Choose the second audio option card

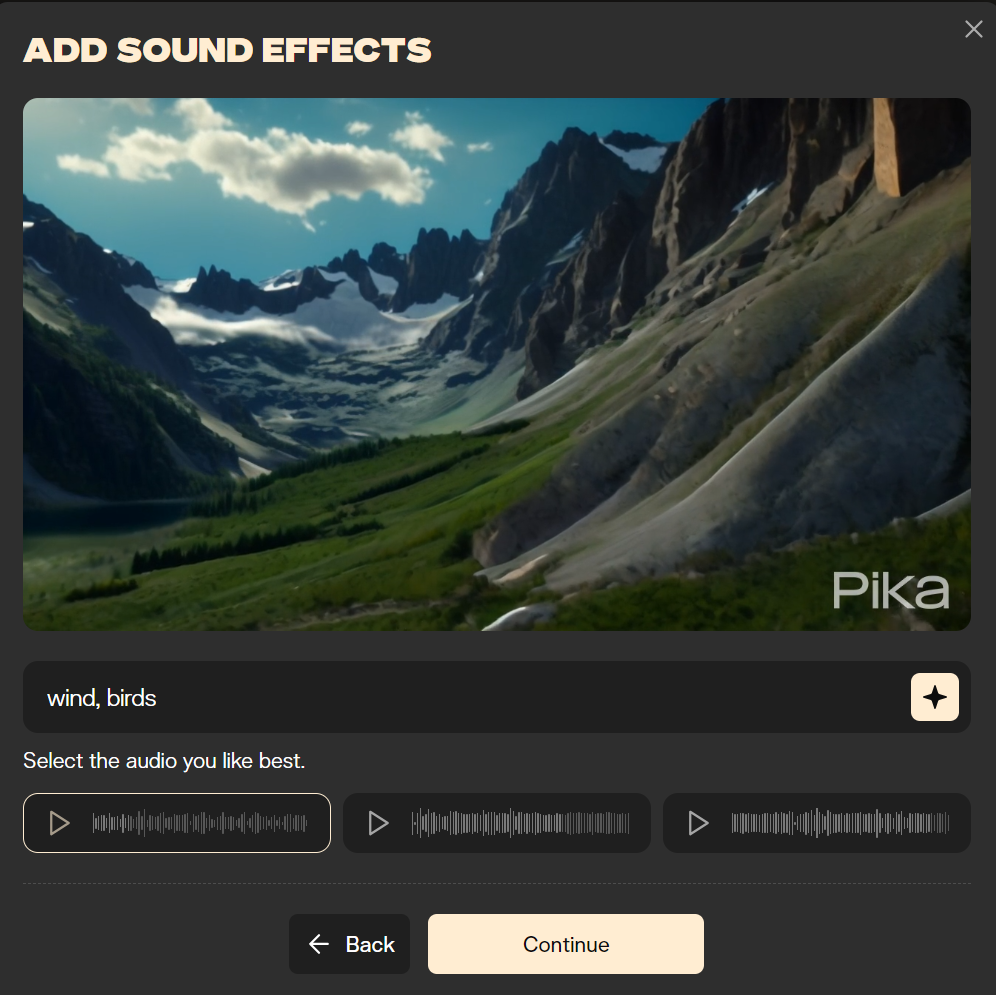click(x=497, y=823)
